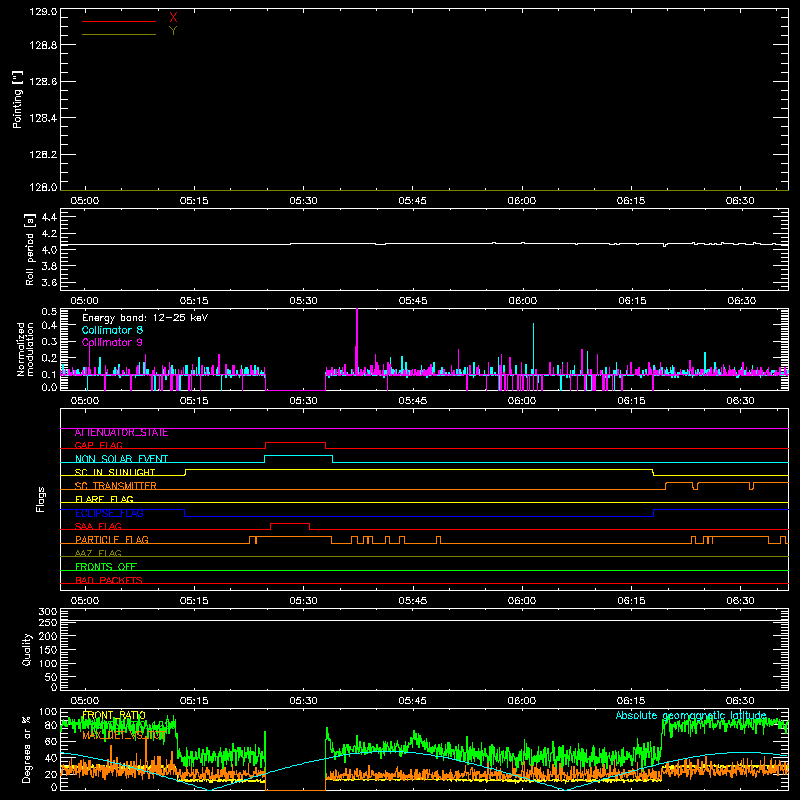Select the green FRONTS_OFF label
Screen dimensions: 800x800
pyautogui.click(x=106, y=567)
